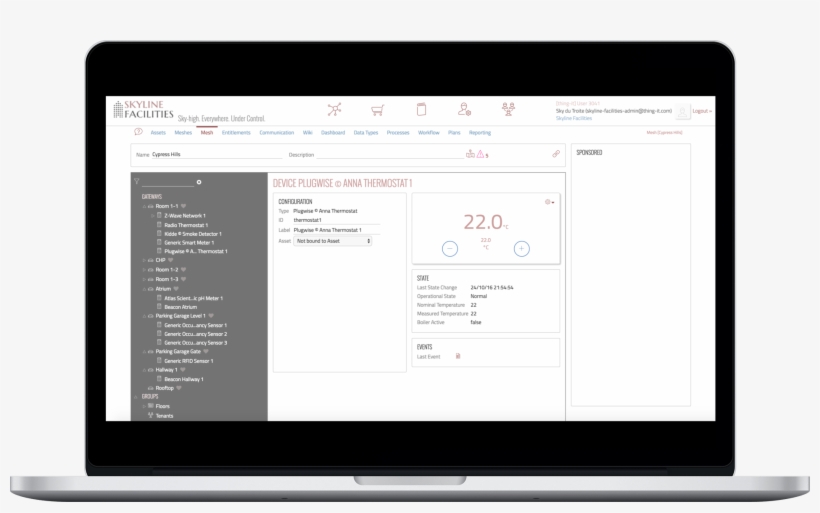The width and height of the screenshot is (820, 513).
Task: Click the Logout link
Action: [x=702, y=111]
